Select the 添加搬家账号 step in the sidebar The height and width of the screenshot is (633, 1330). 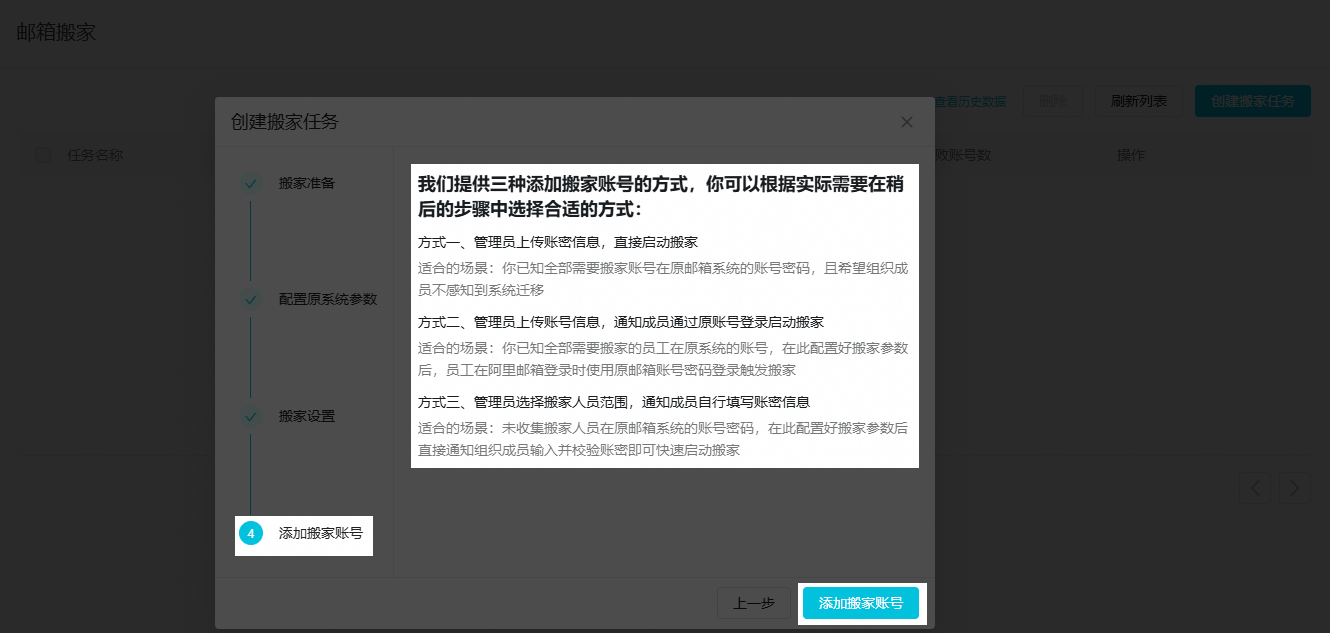click(x=320, y=534)
